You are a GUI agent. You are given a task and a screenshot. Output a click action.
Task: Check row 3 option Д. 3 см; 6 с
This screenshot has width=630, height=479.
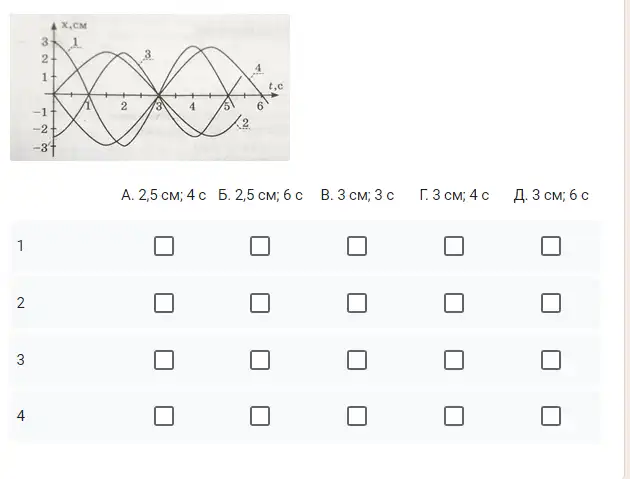(x=551, y=360)
